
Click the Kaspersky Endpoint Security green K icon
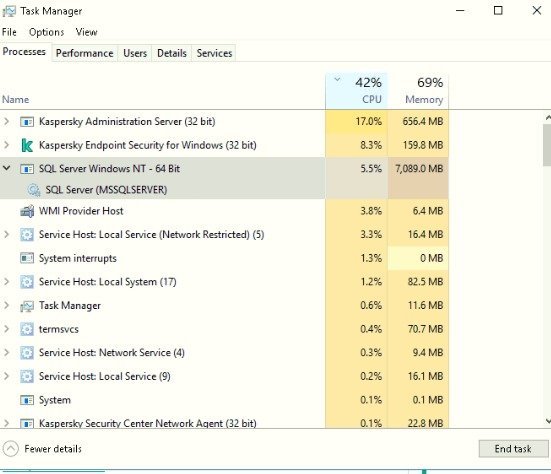point(27,145)
